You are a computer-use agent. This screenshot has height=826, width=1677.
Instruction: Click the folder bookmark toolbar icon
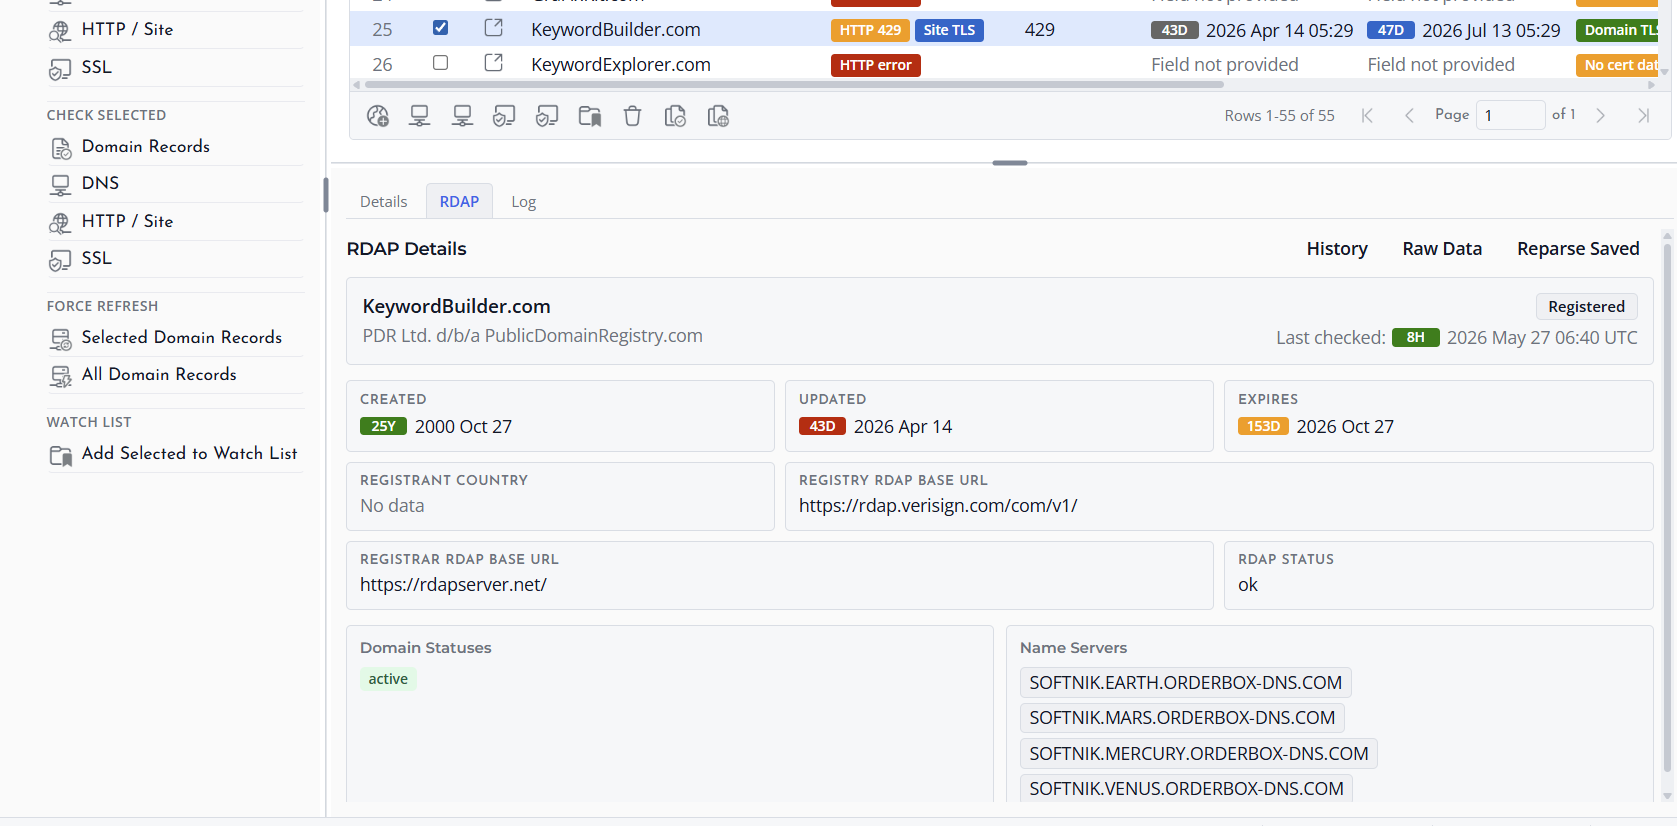[590, 116]
